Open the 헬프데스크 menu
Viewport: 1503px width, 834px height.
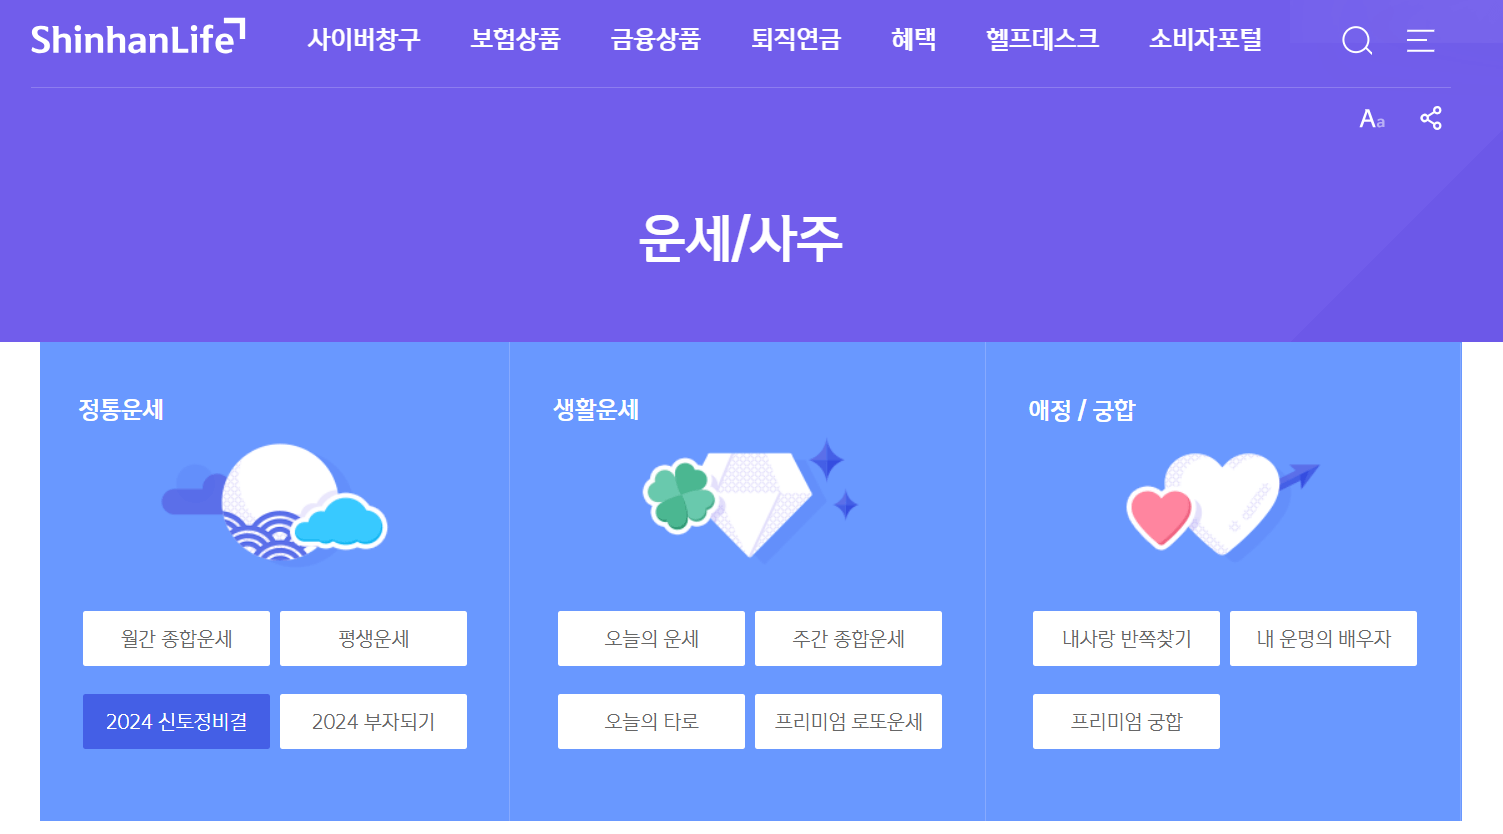point(1042,39)
